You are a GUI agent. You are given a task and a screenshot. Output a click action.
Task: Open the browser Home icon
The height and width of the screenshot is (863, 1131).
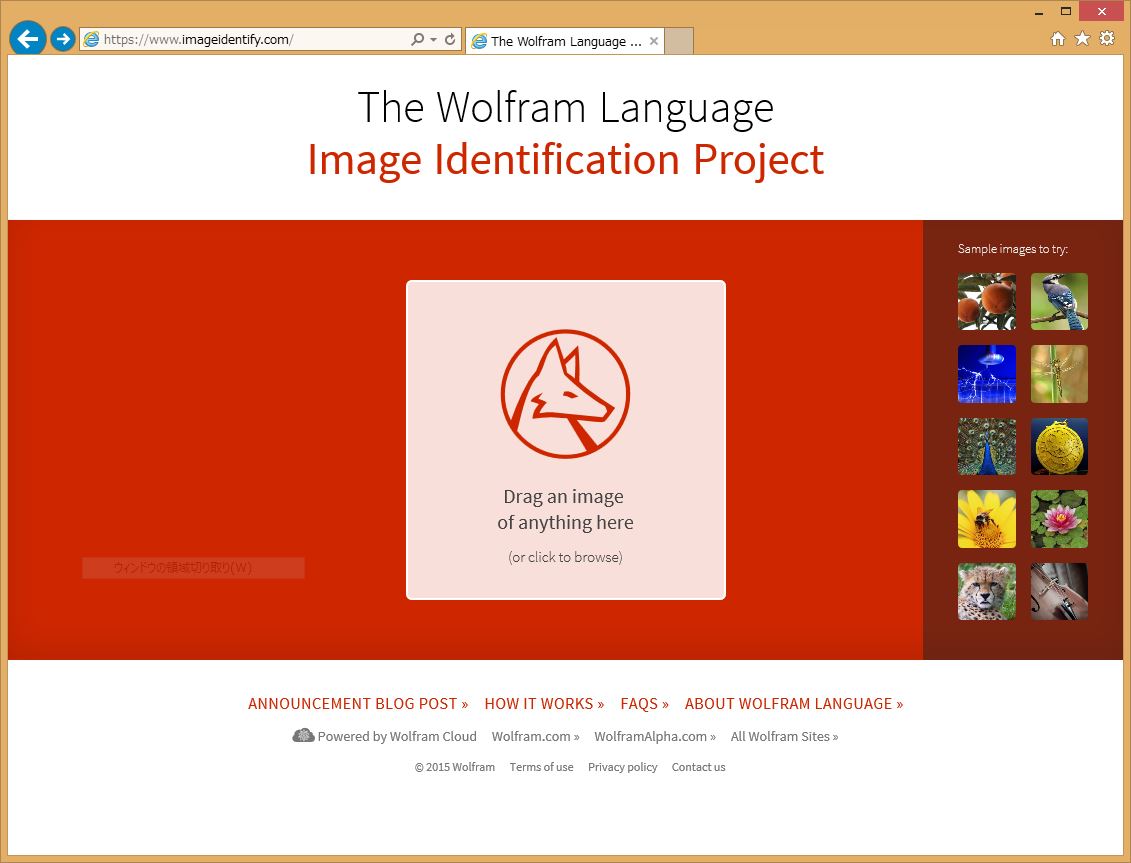(1057, 39)
